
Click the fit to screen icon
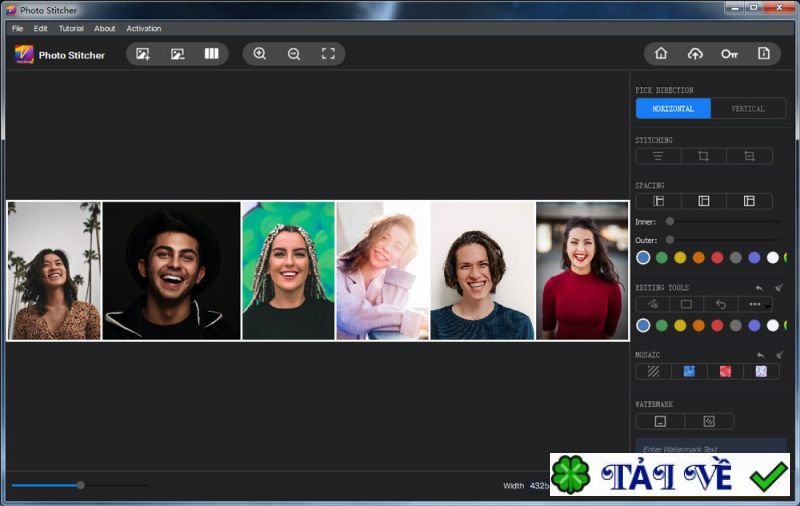pos(328,54)
